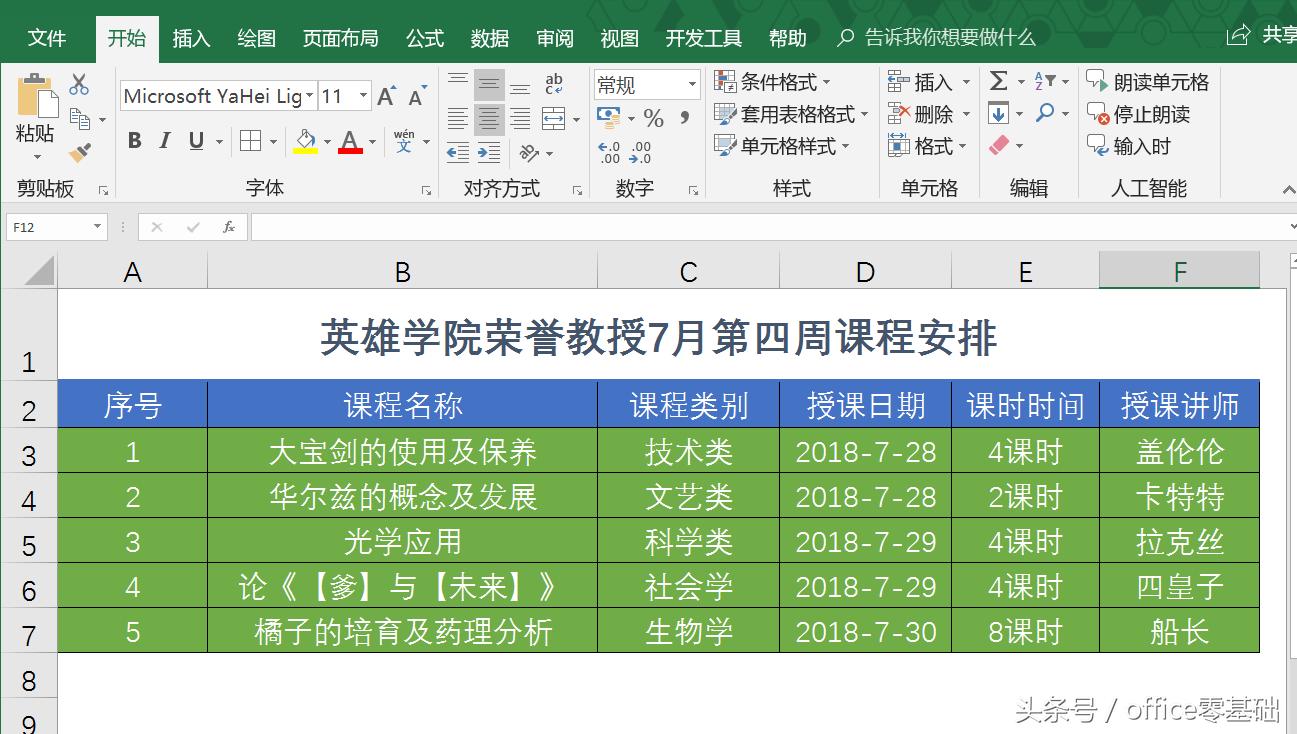Image resolution: width=1297 pixels, height=734 pixels.
Task: Switch to the 插入 ribbon tab
Action: tap(190, 38)
